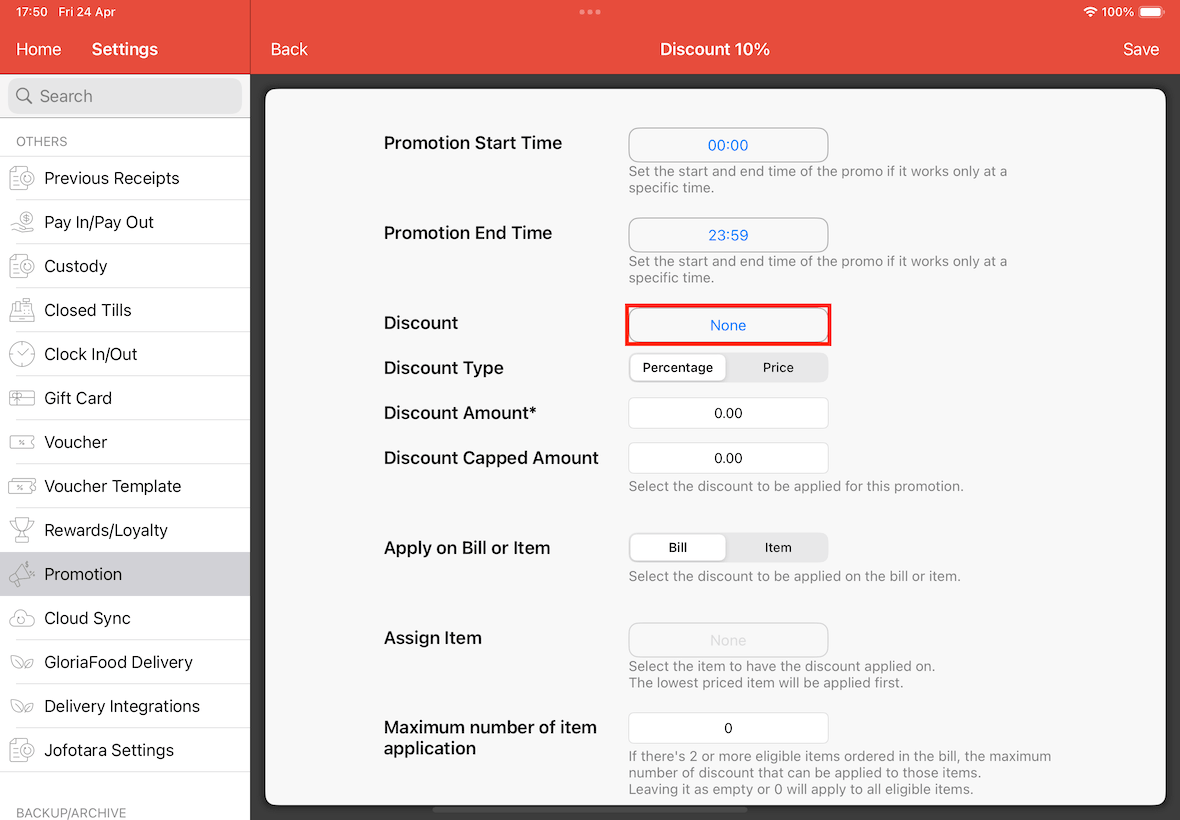Image resolution: width=1180 pixels, height=820 pixels.
Task: Click the Rewards/Loyalty trophy icon
Action: click(22, 530)
